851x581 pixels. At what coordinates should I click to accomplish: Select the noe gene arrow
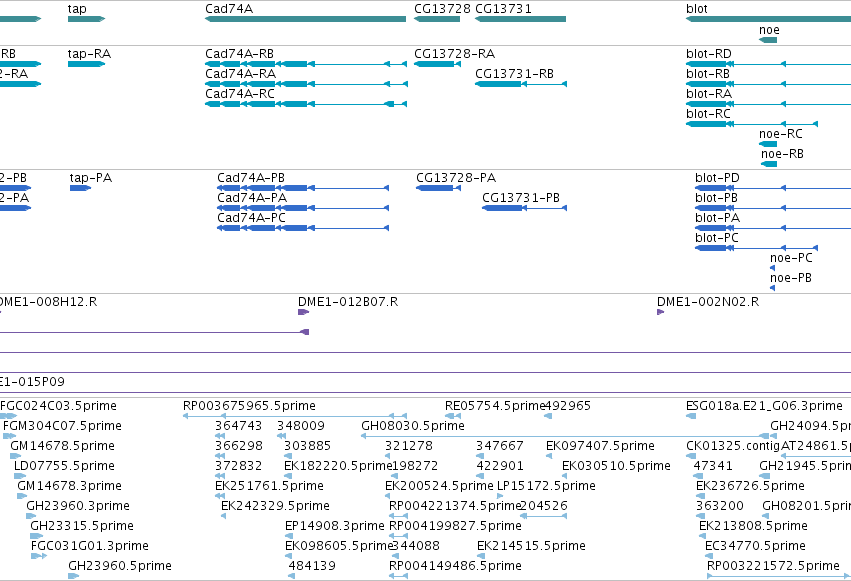tap(768, 40)
